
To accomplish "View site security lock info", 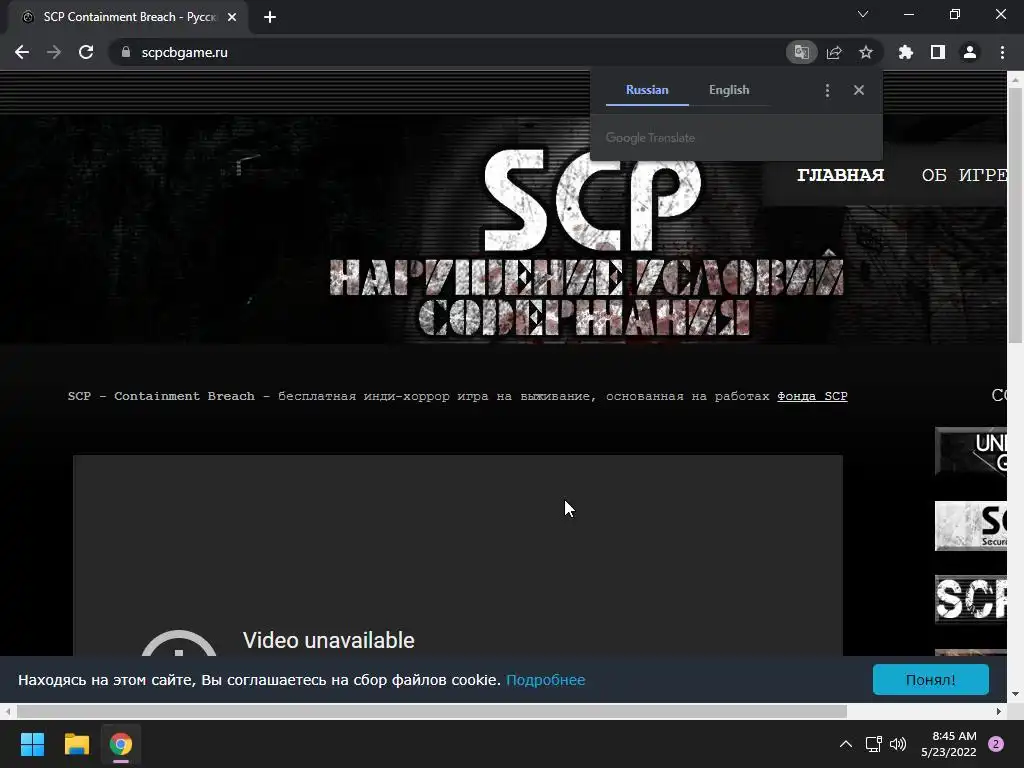I will (125, 52).
